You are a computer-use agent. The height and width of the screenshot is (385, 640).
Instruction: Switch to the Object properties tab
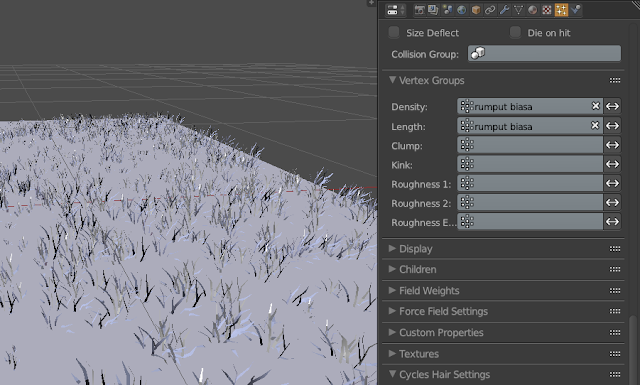pos(476,10)
